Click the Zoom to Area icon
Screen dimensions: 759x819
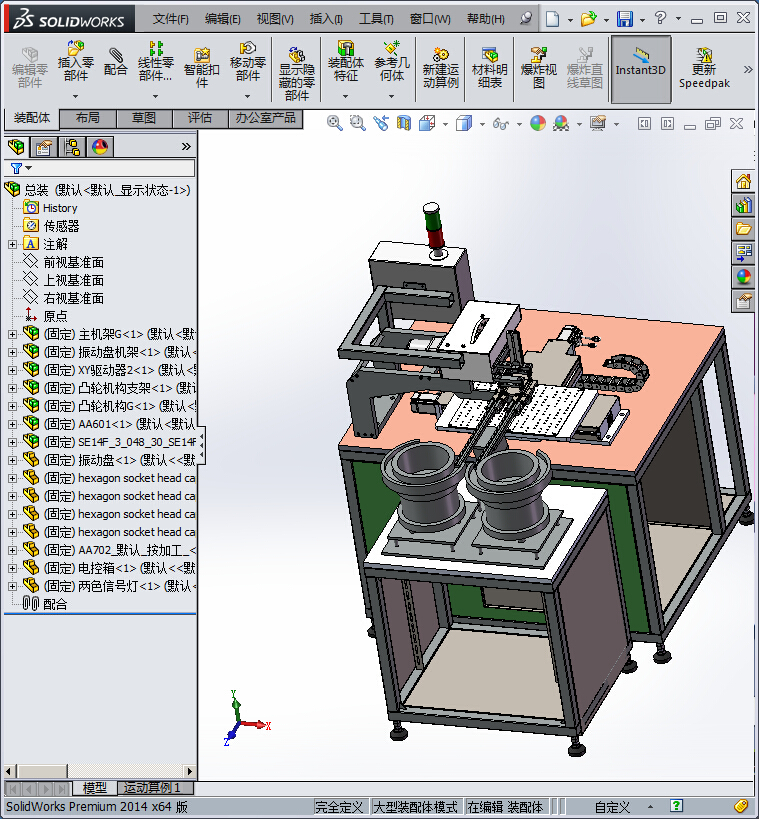[357, 123]
